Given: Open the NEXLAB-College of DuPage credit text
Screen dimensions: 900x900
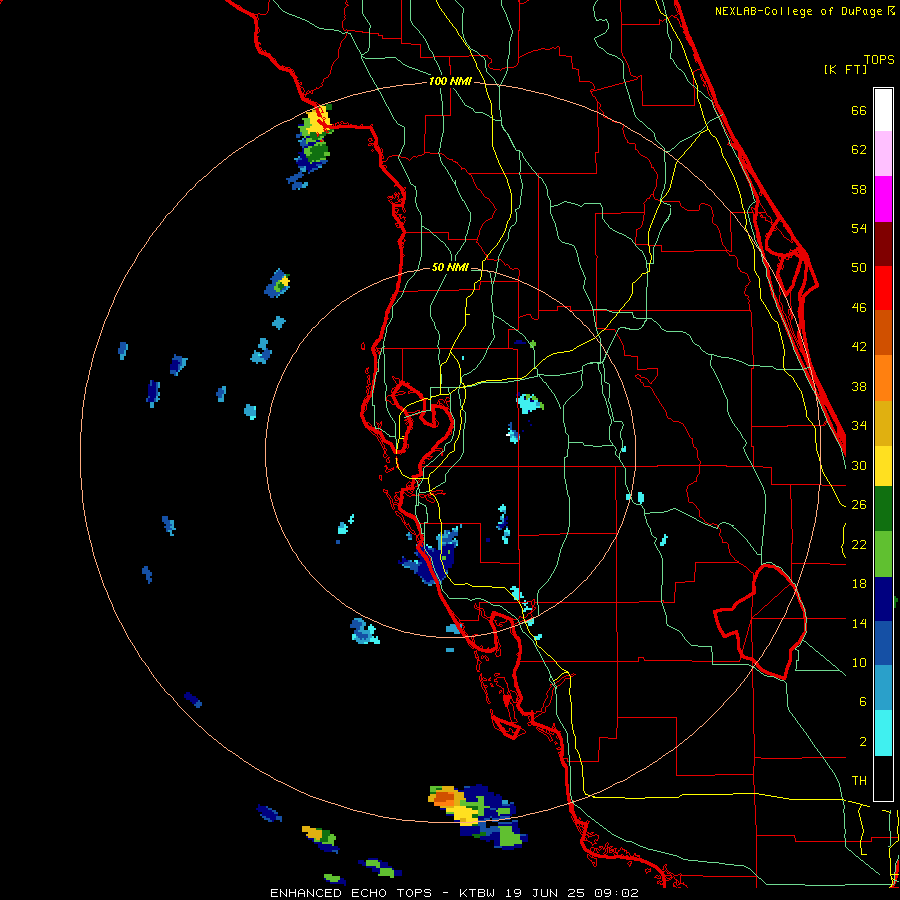Looking at the screenshot, I should (x=805, y=11).
